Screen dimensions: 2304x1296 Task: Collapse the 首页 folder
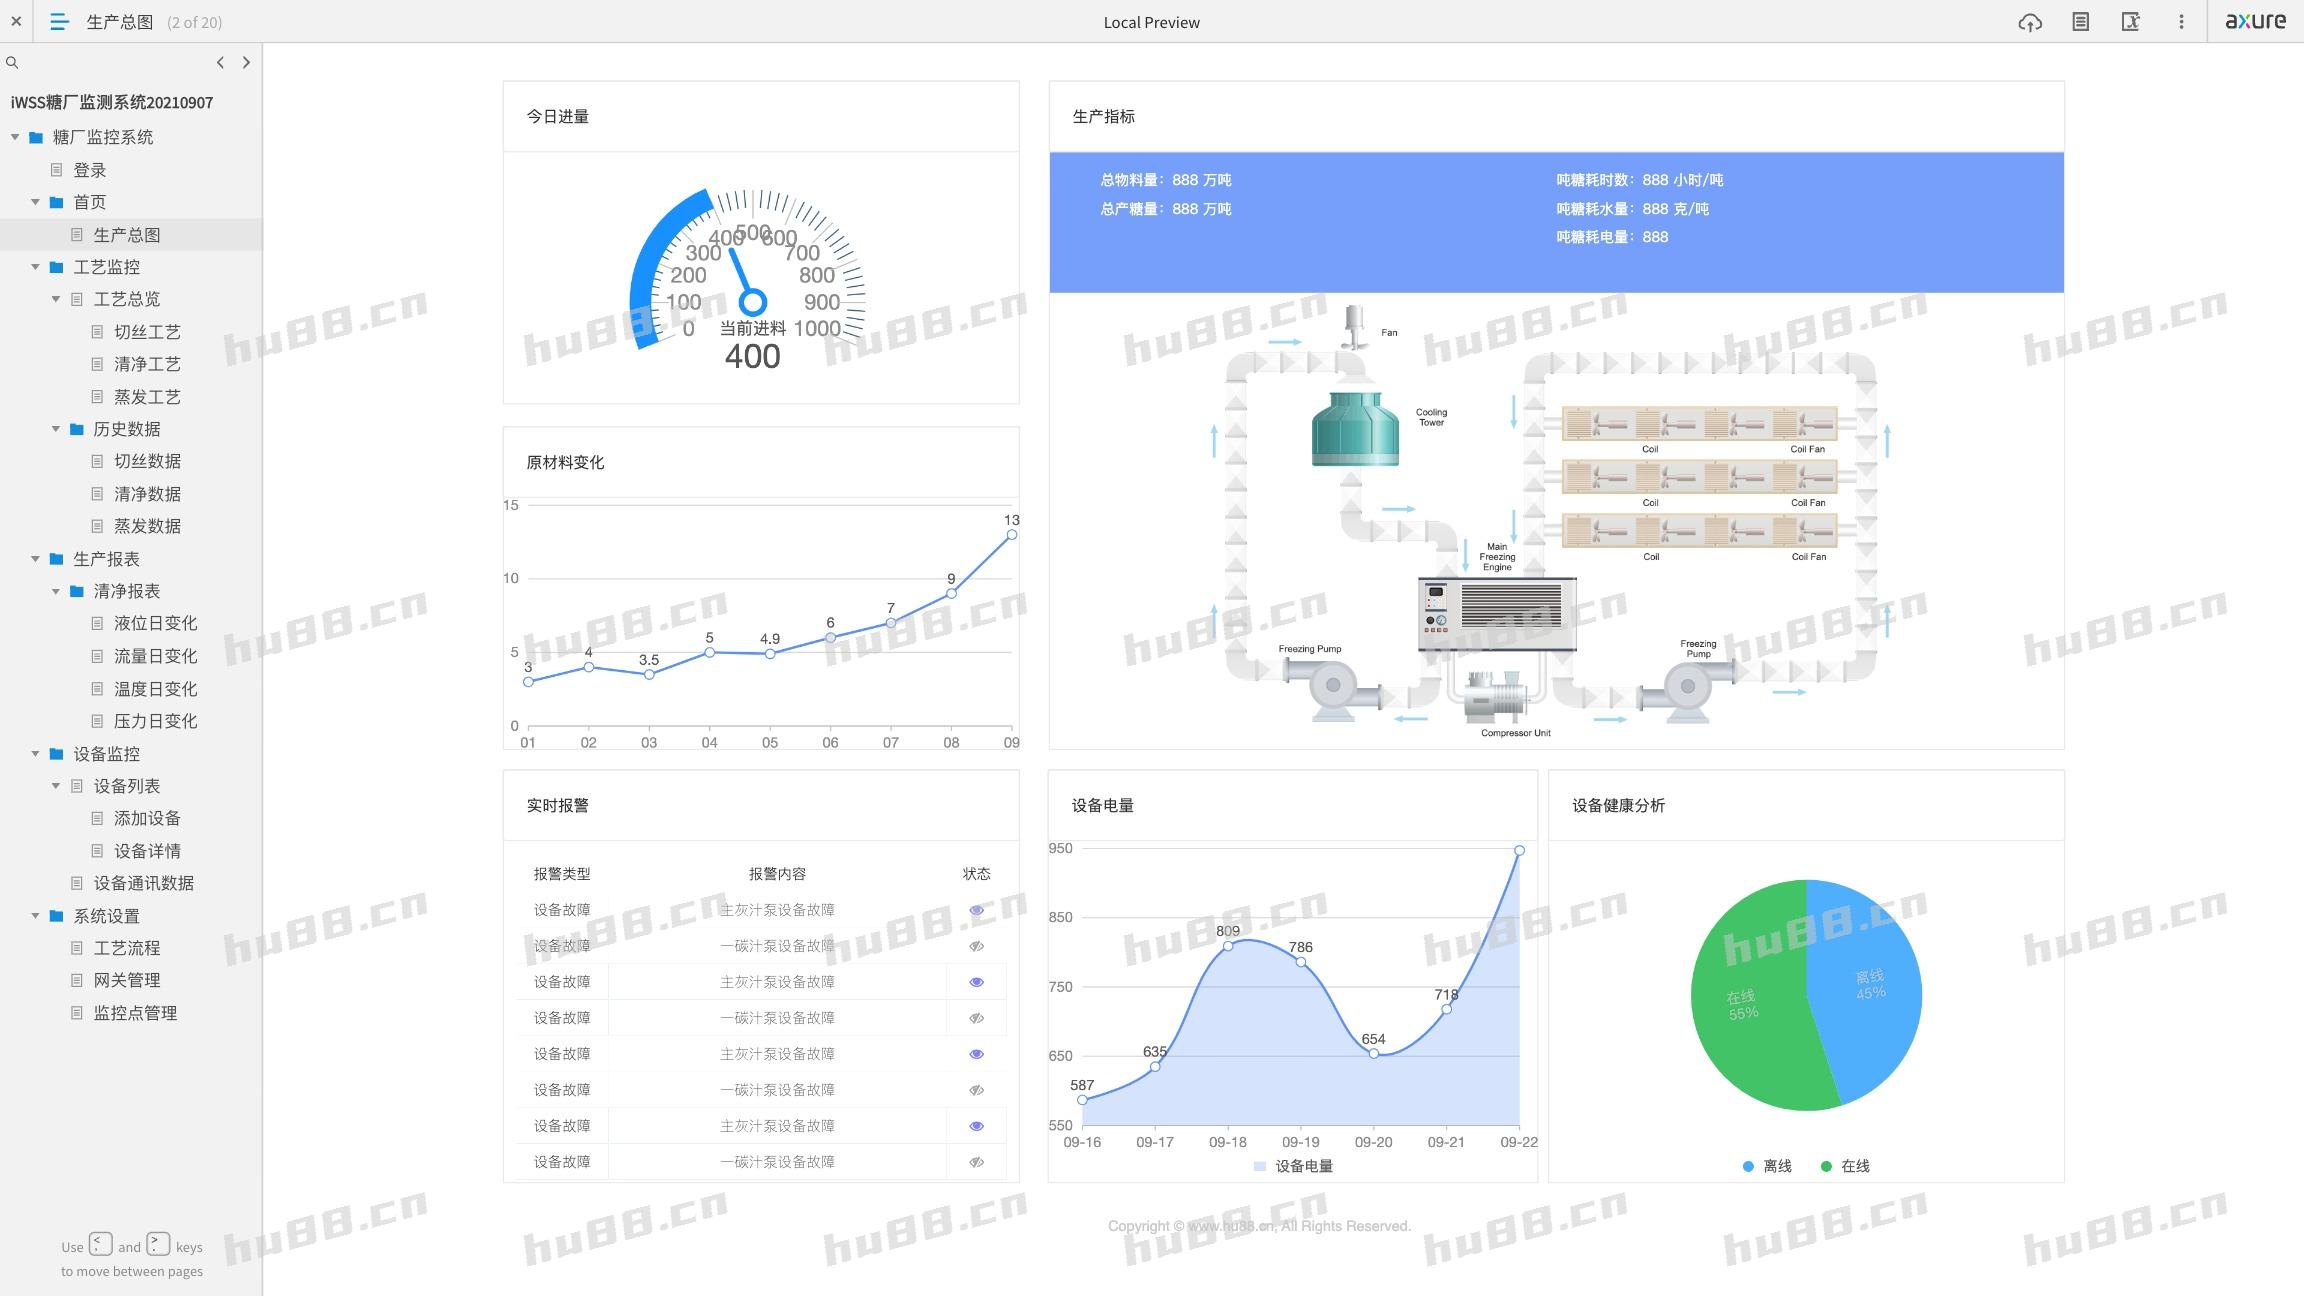35,202
